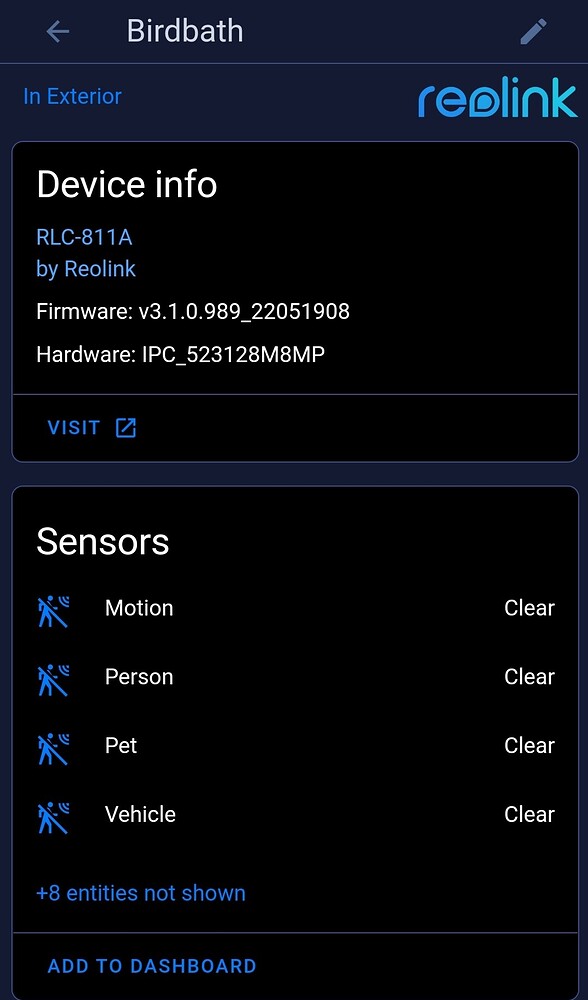The width and height of the screenshot is (588, 1000).
Task: Select the Motion sensor icon
Action: click(x=53, y=608)
